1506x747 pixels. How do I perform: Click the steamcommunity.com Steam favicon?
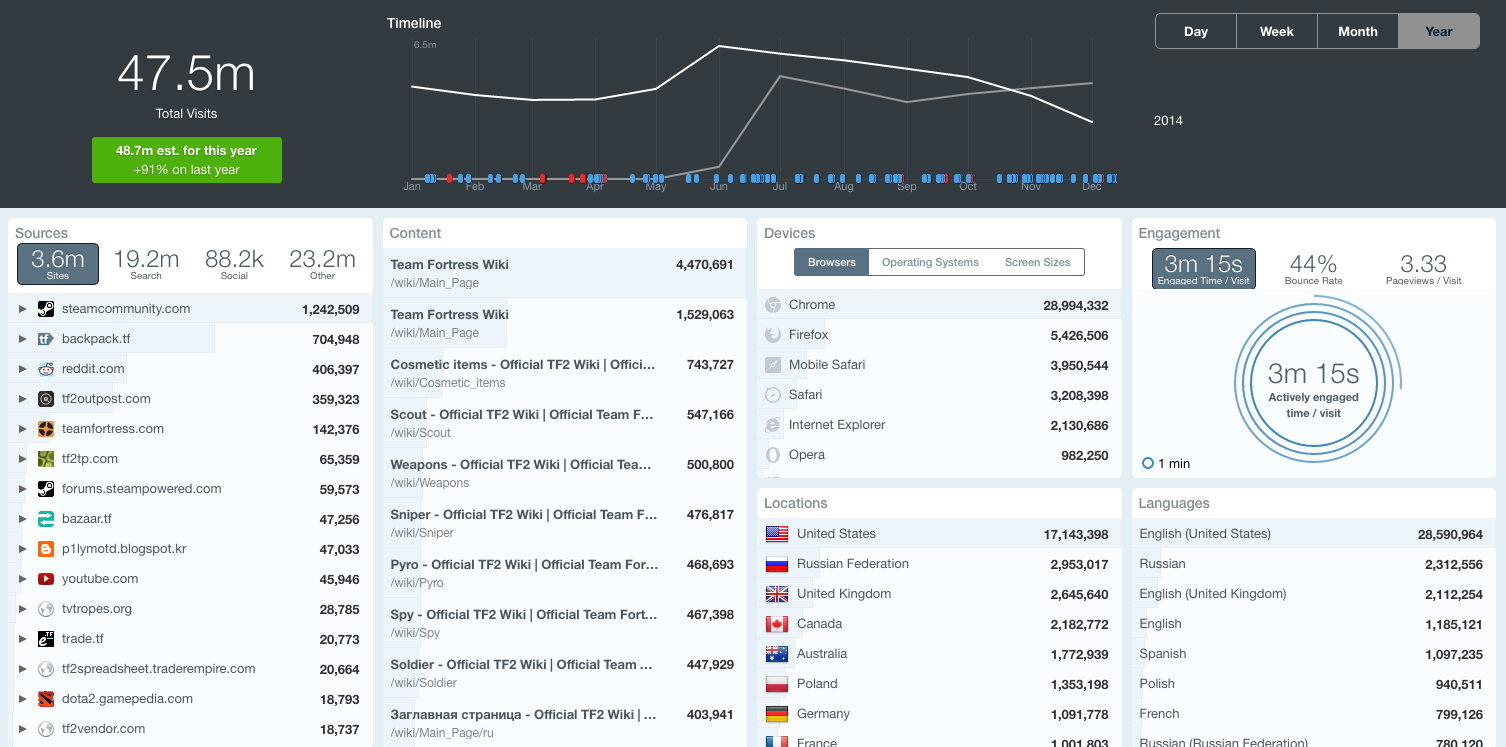[46, 309]
